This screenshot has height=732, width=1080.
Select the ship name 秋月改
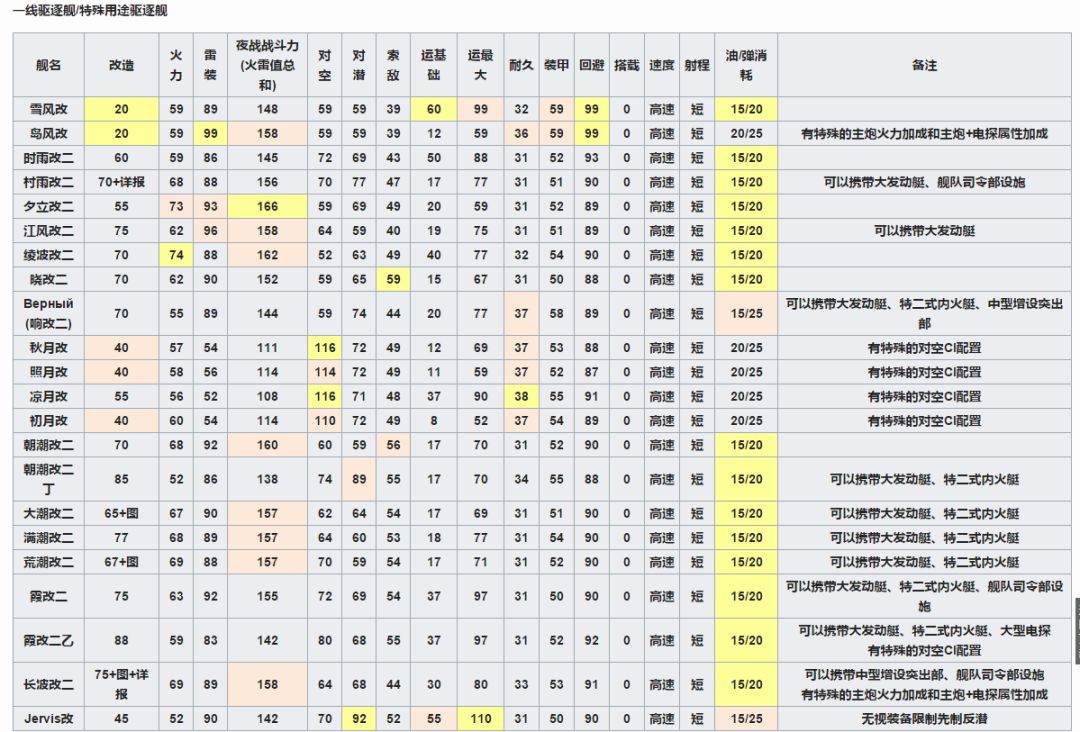coord(48,348)
